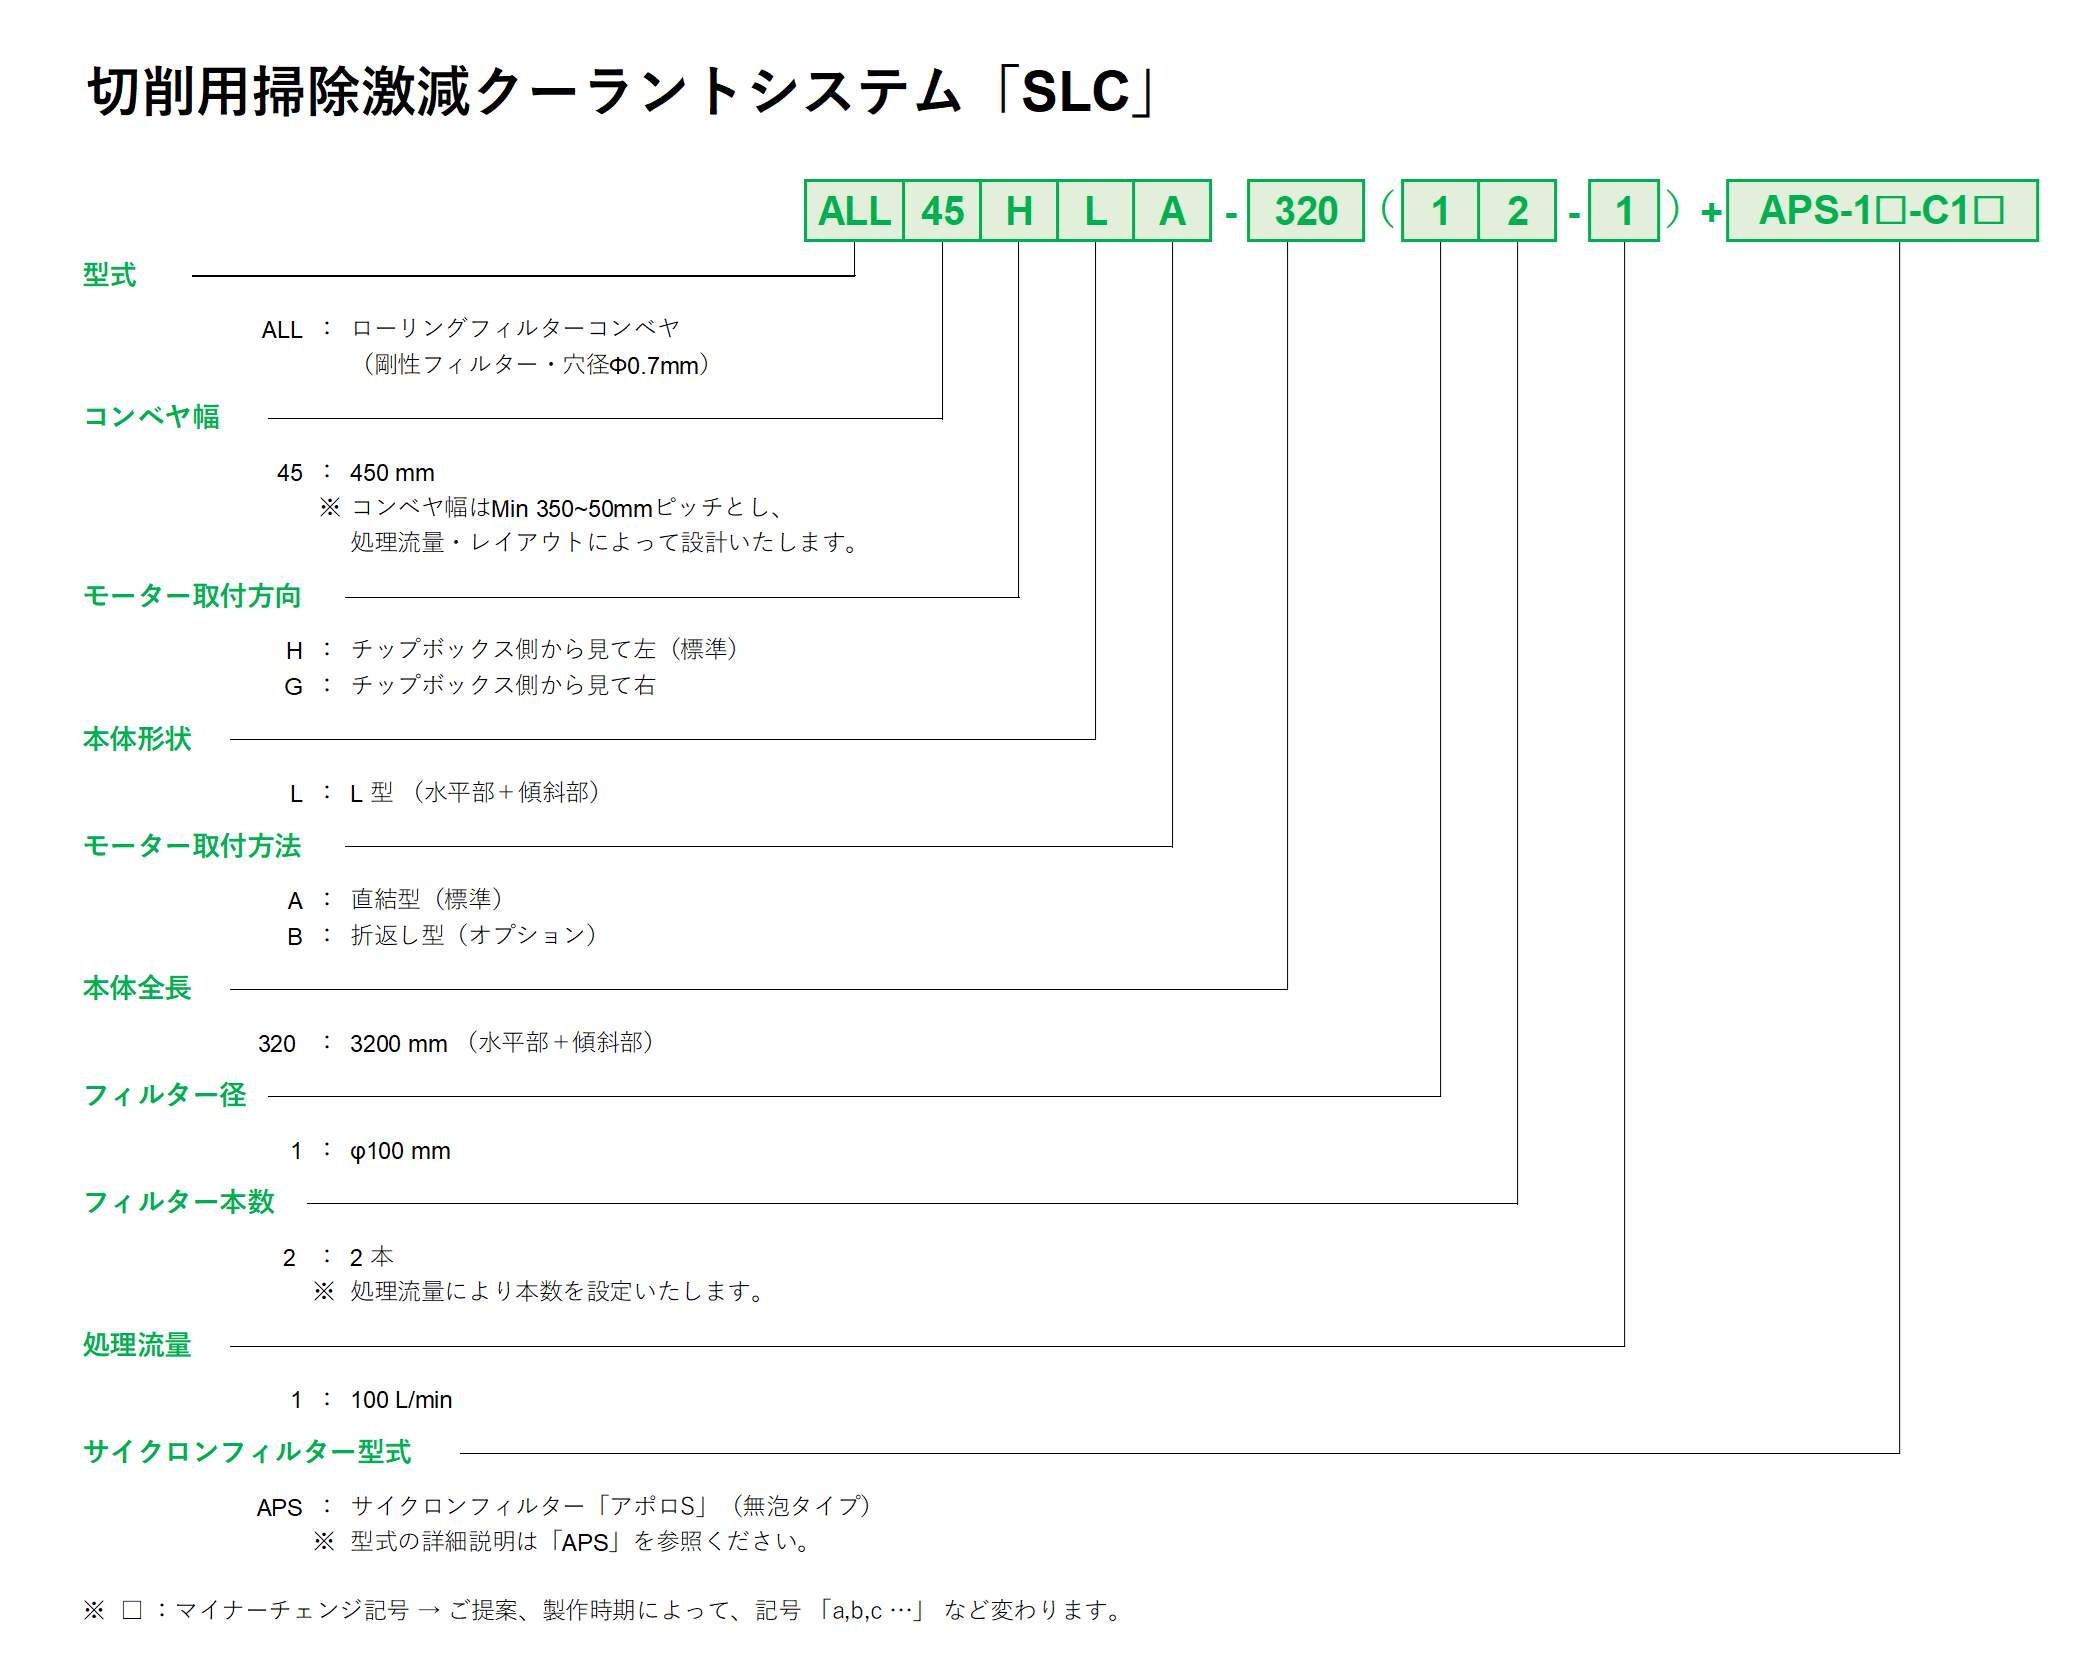This screenshot has height=1663, width=2073.
Task: Click the square symbol in bottom footnote
Action: tap(132, 1610)
